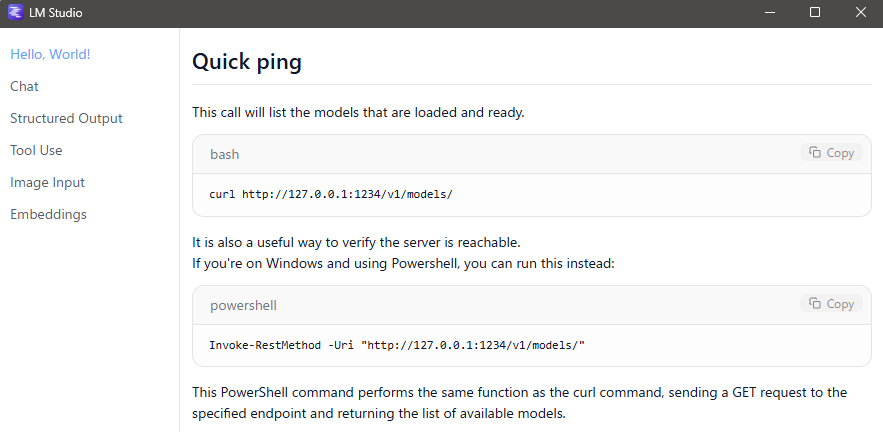Image resolution: width=883 pixels, height=432 pixels.
Task: Navigate to Image Input
Action: (47, 182)
